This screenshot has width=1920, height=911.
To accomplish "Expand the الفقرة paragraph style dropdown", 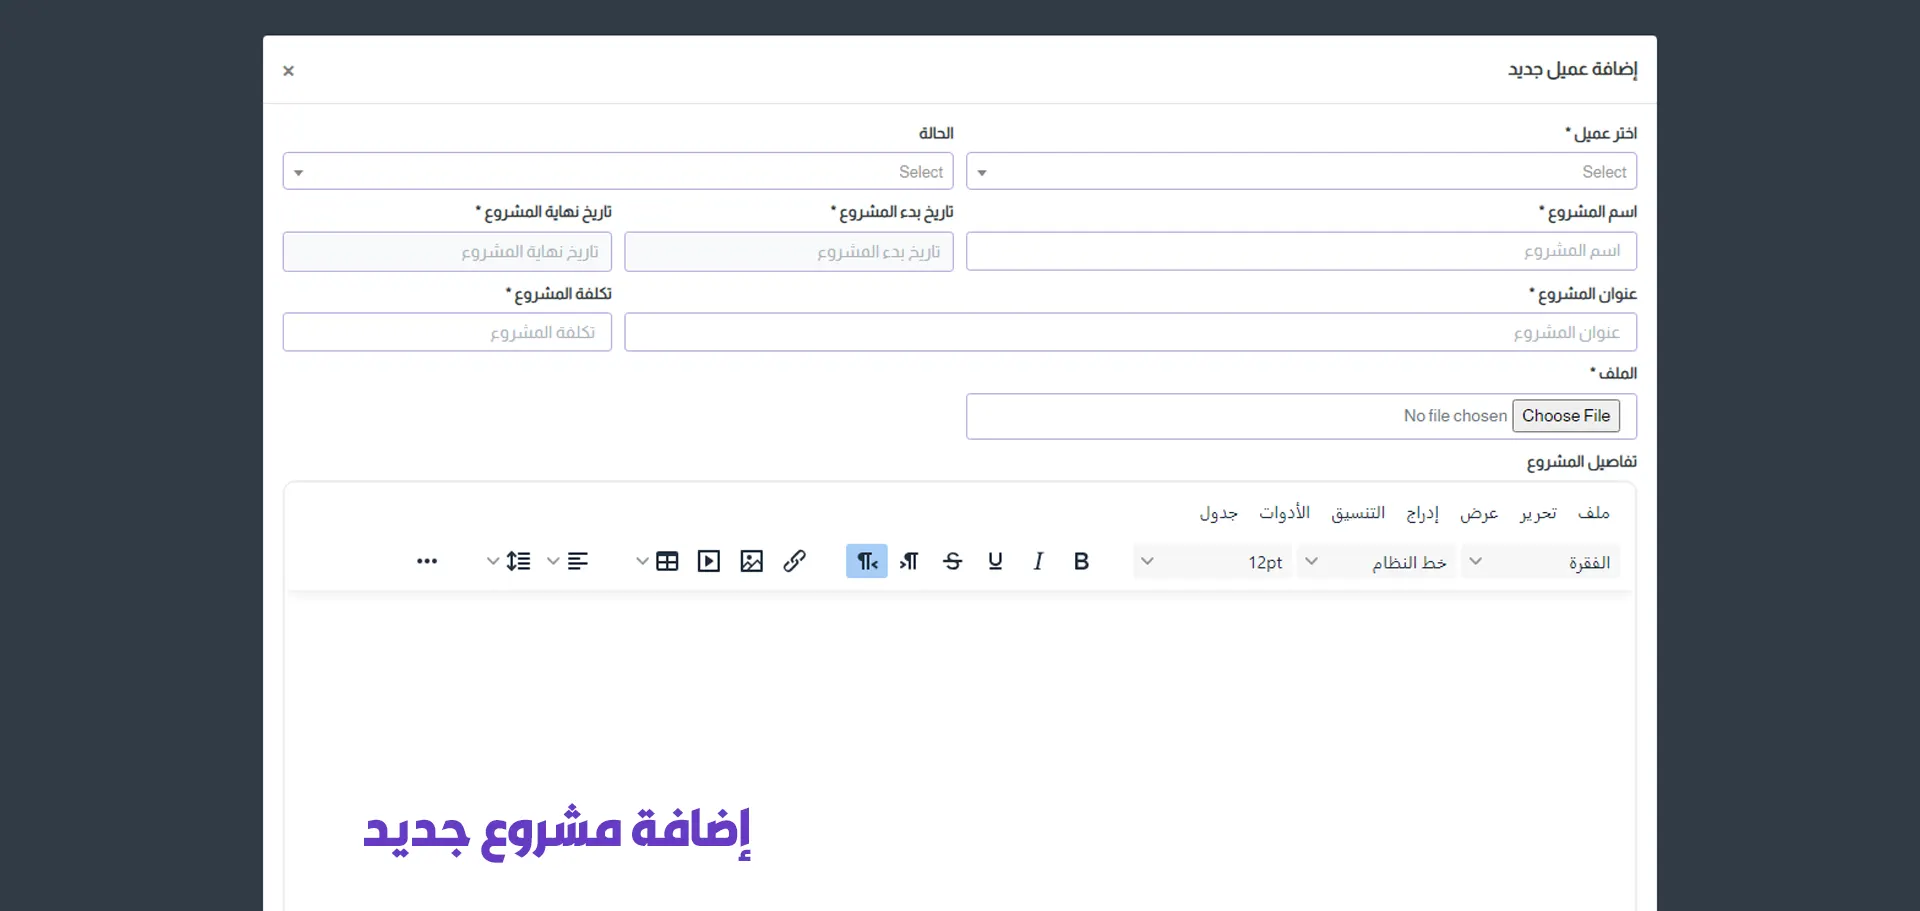I will tap(1540, 562).
